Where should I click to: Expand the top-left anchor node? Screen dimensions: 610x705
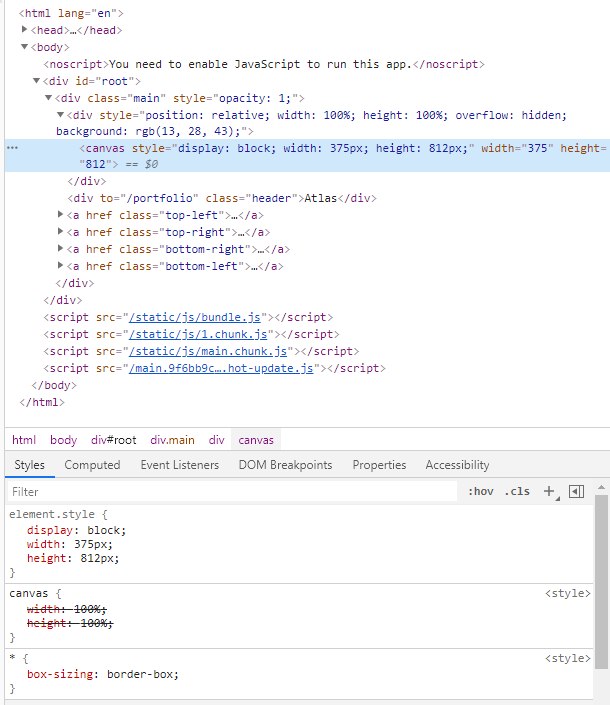pos(61,215)
